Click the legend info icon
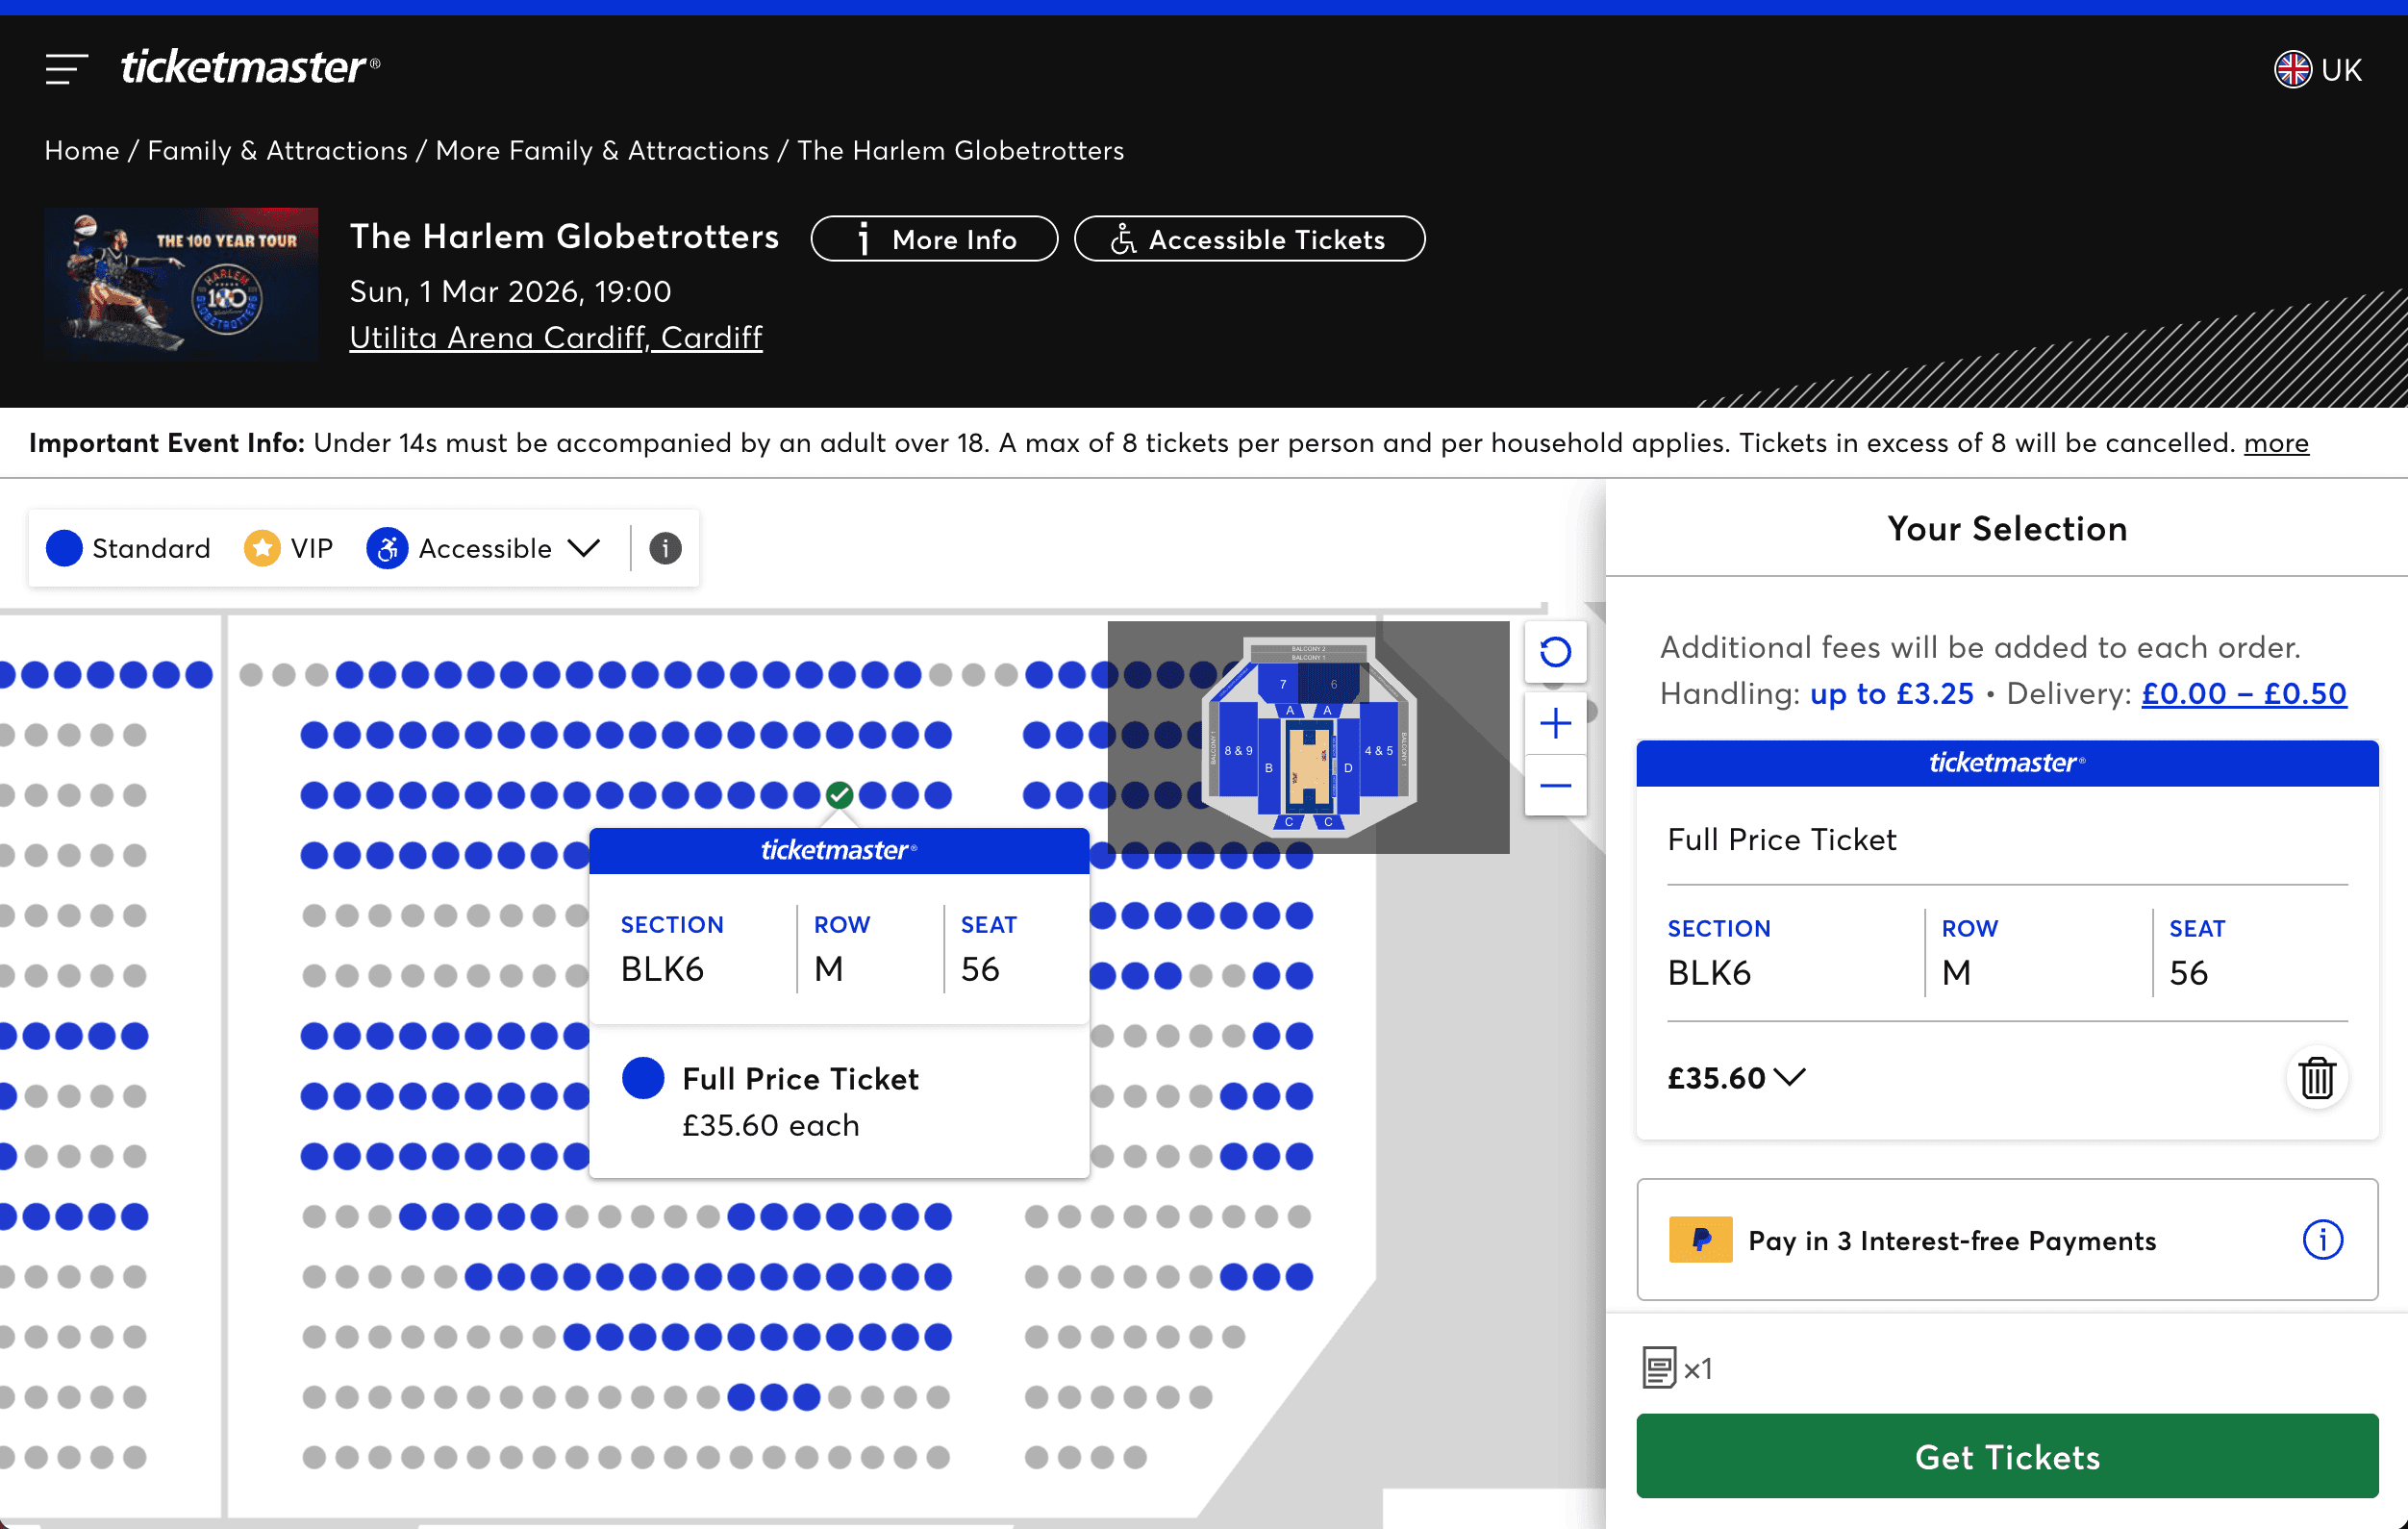Screen dimensions: 2408x1529 tap(665, 548)
